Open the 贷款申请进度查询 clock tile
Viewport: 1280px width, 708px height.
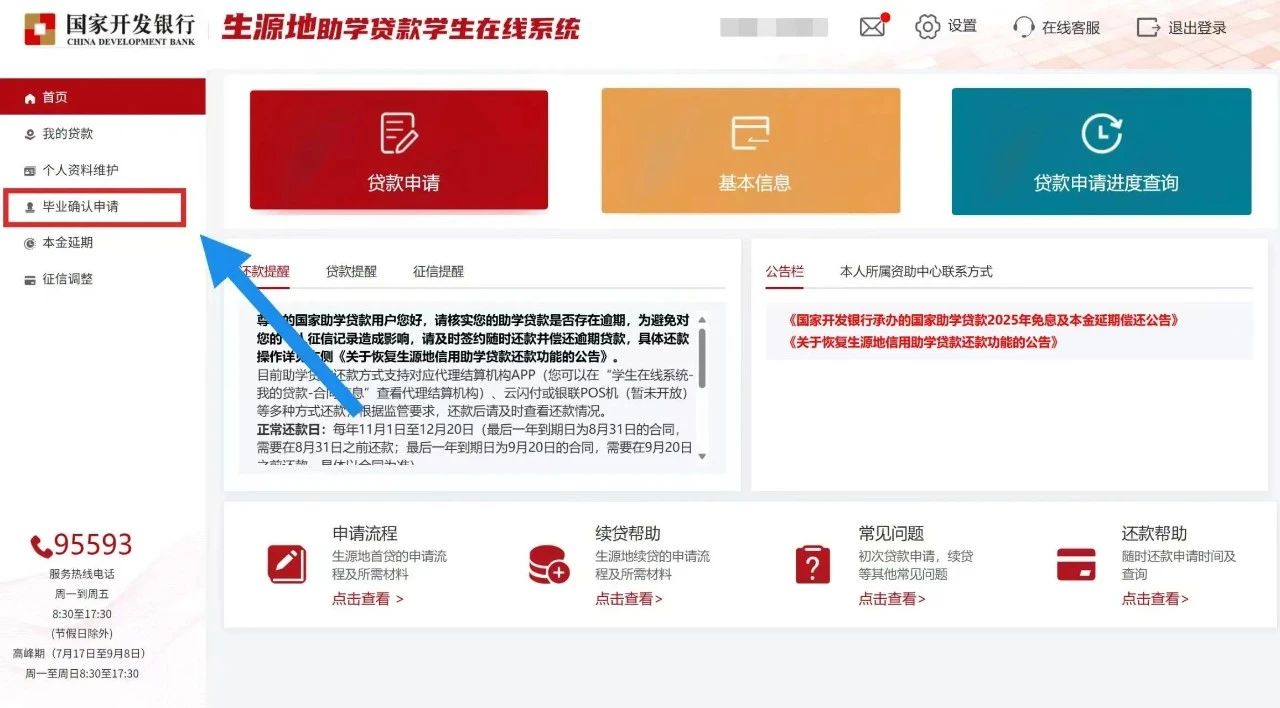coord(1101,150)
